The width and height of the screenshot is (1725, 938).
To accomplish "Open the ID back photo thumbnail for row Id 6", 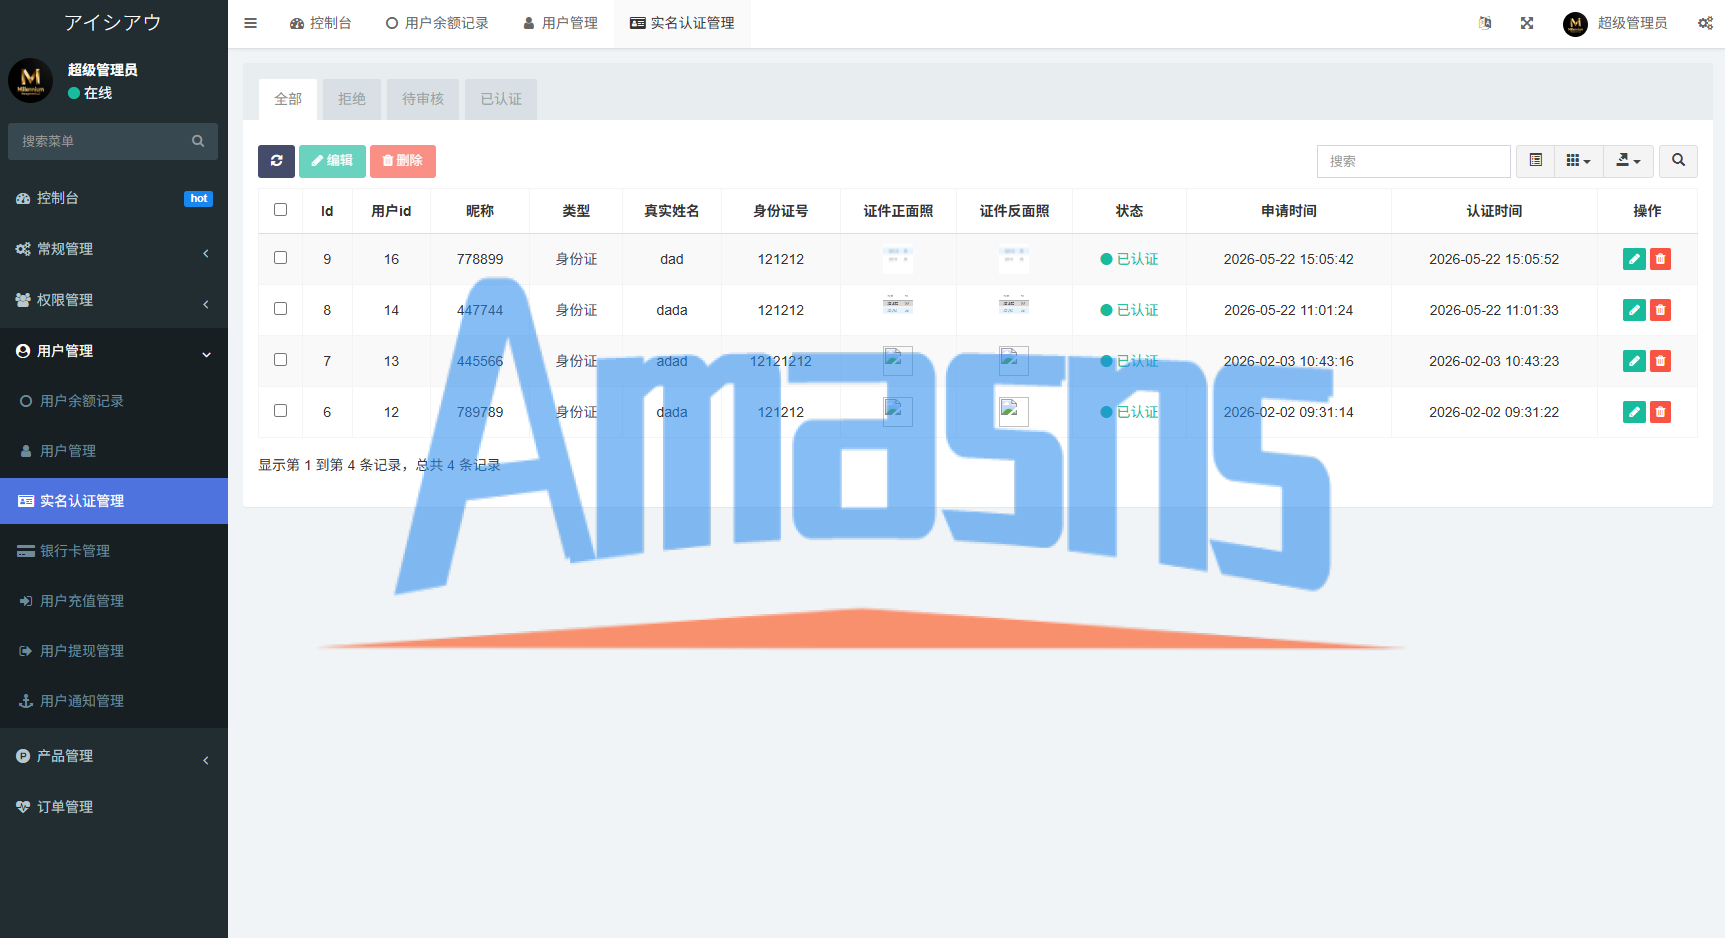I will 1014,411.
